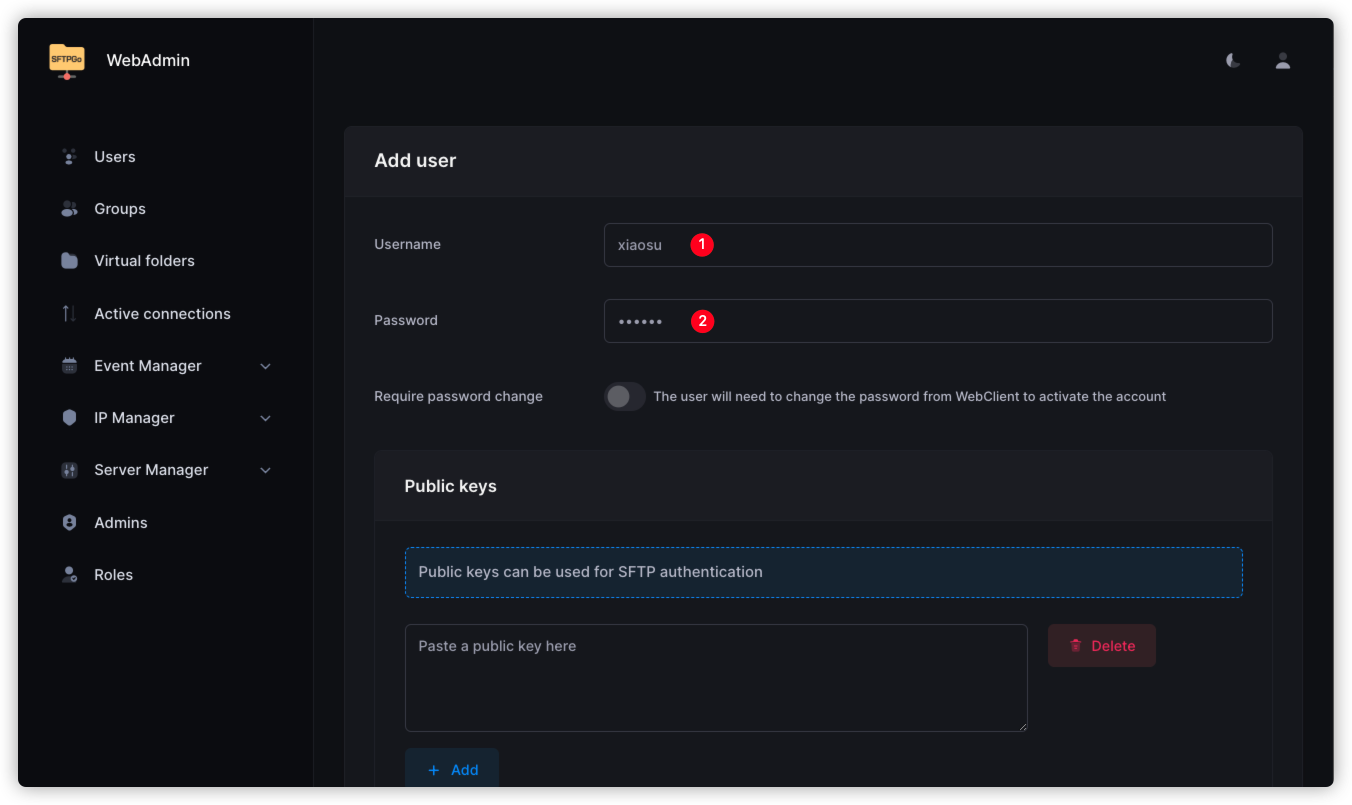The image size is (1352, 805).
Task: Click the Active connections arrows icon
Action: point(69,314)
